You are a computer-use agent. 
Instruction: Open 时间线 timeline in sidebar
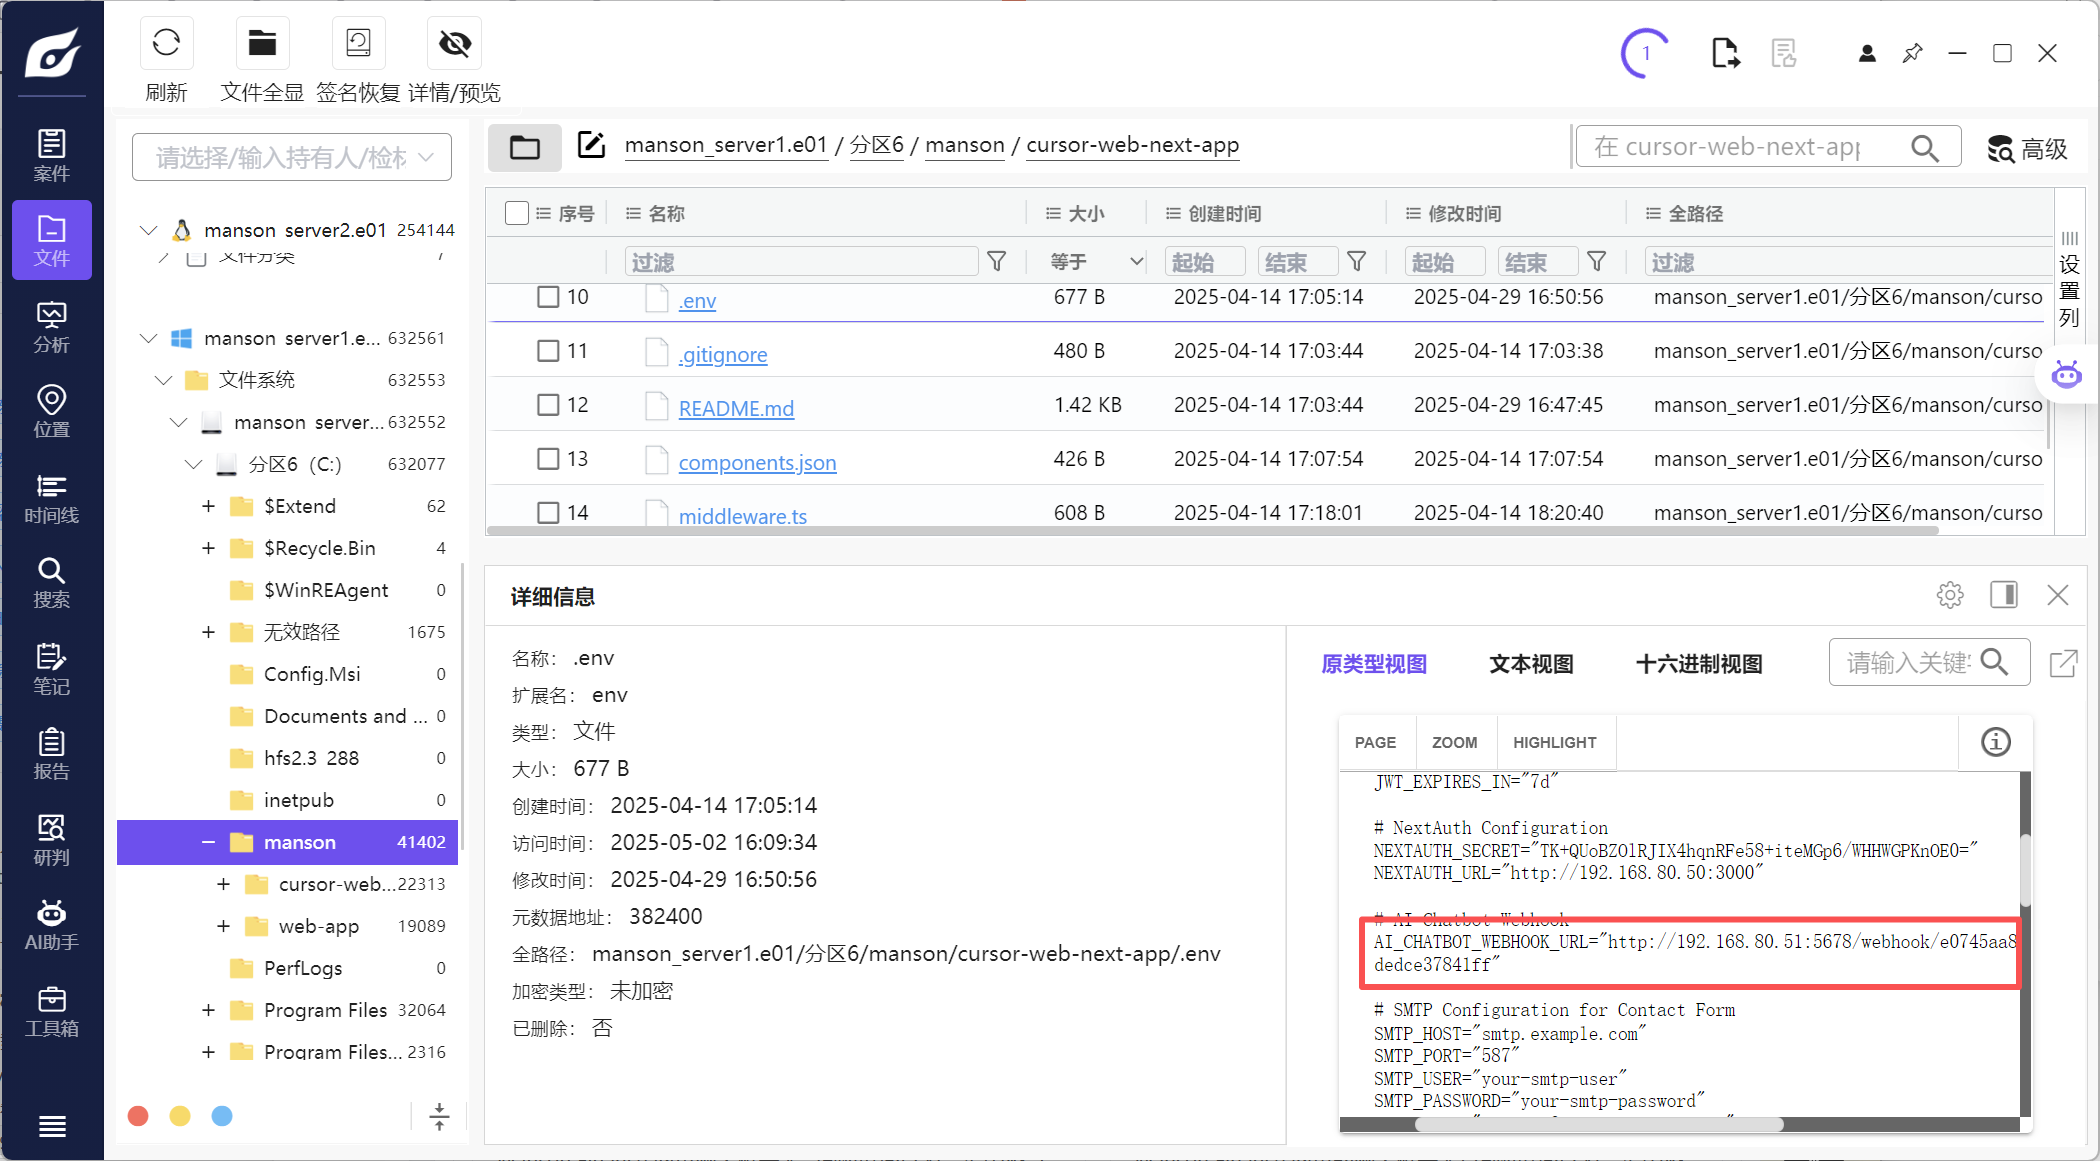tap(51, 498)
